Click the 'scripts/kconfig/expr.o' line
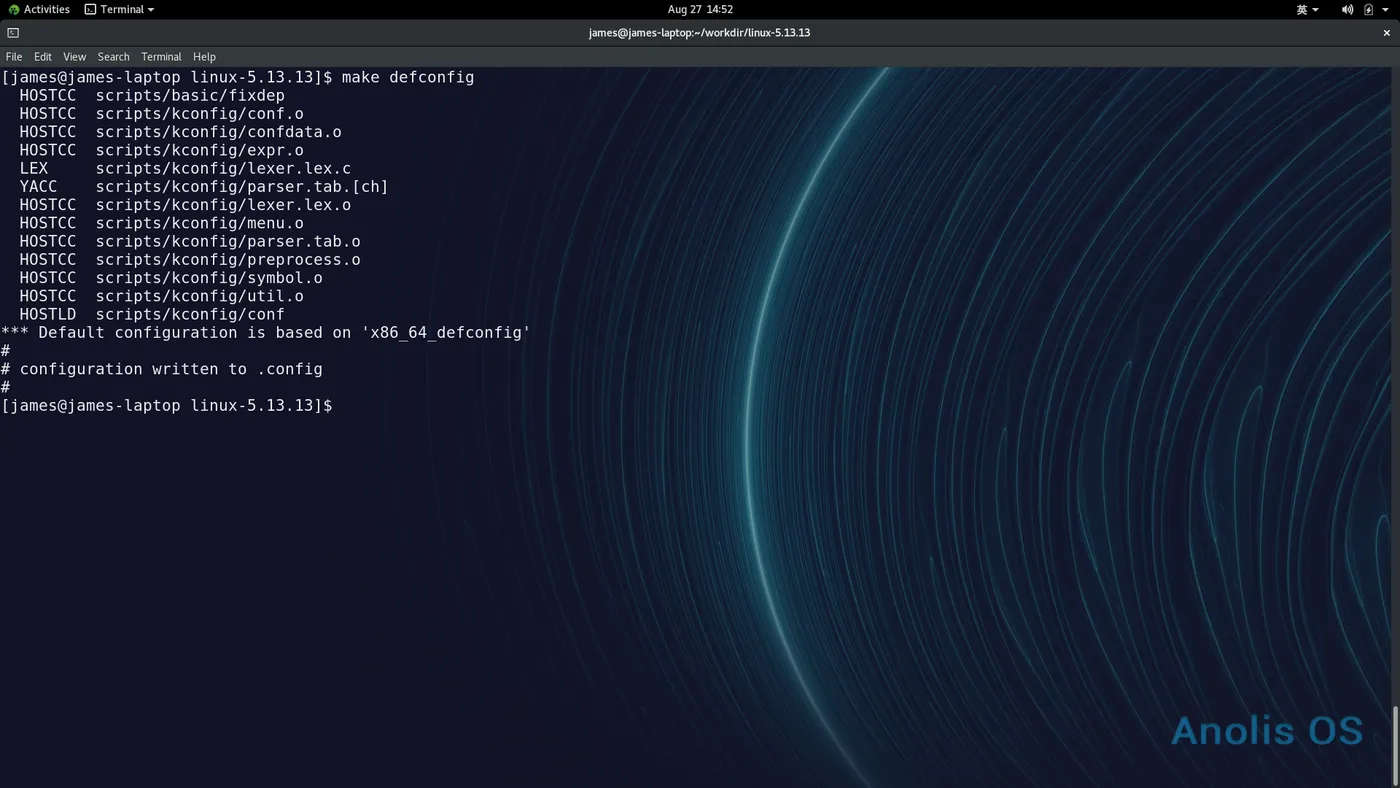 point(200,150)
